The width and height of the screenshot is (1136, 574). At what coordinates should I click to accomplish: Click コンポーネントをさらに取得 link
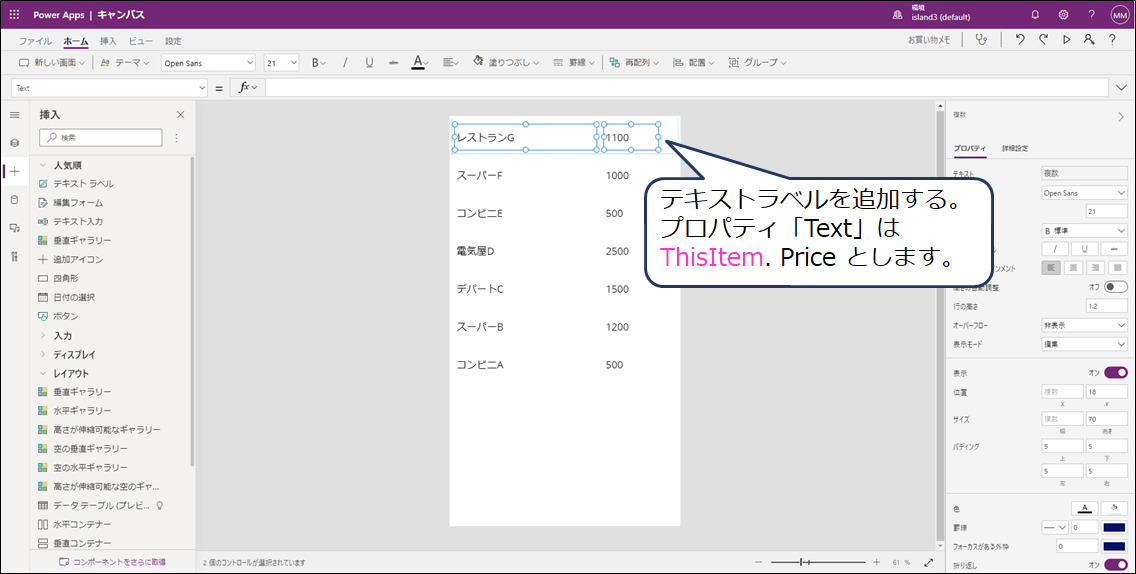click(x=112, y=562)
